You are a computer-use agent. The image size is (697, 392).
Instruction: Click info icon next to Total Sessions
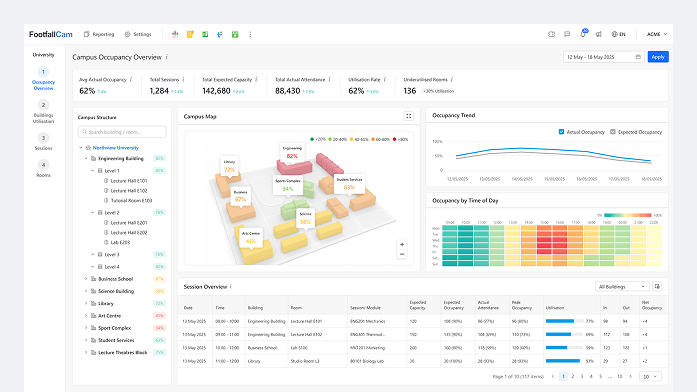point(183,80)
